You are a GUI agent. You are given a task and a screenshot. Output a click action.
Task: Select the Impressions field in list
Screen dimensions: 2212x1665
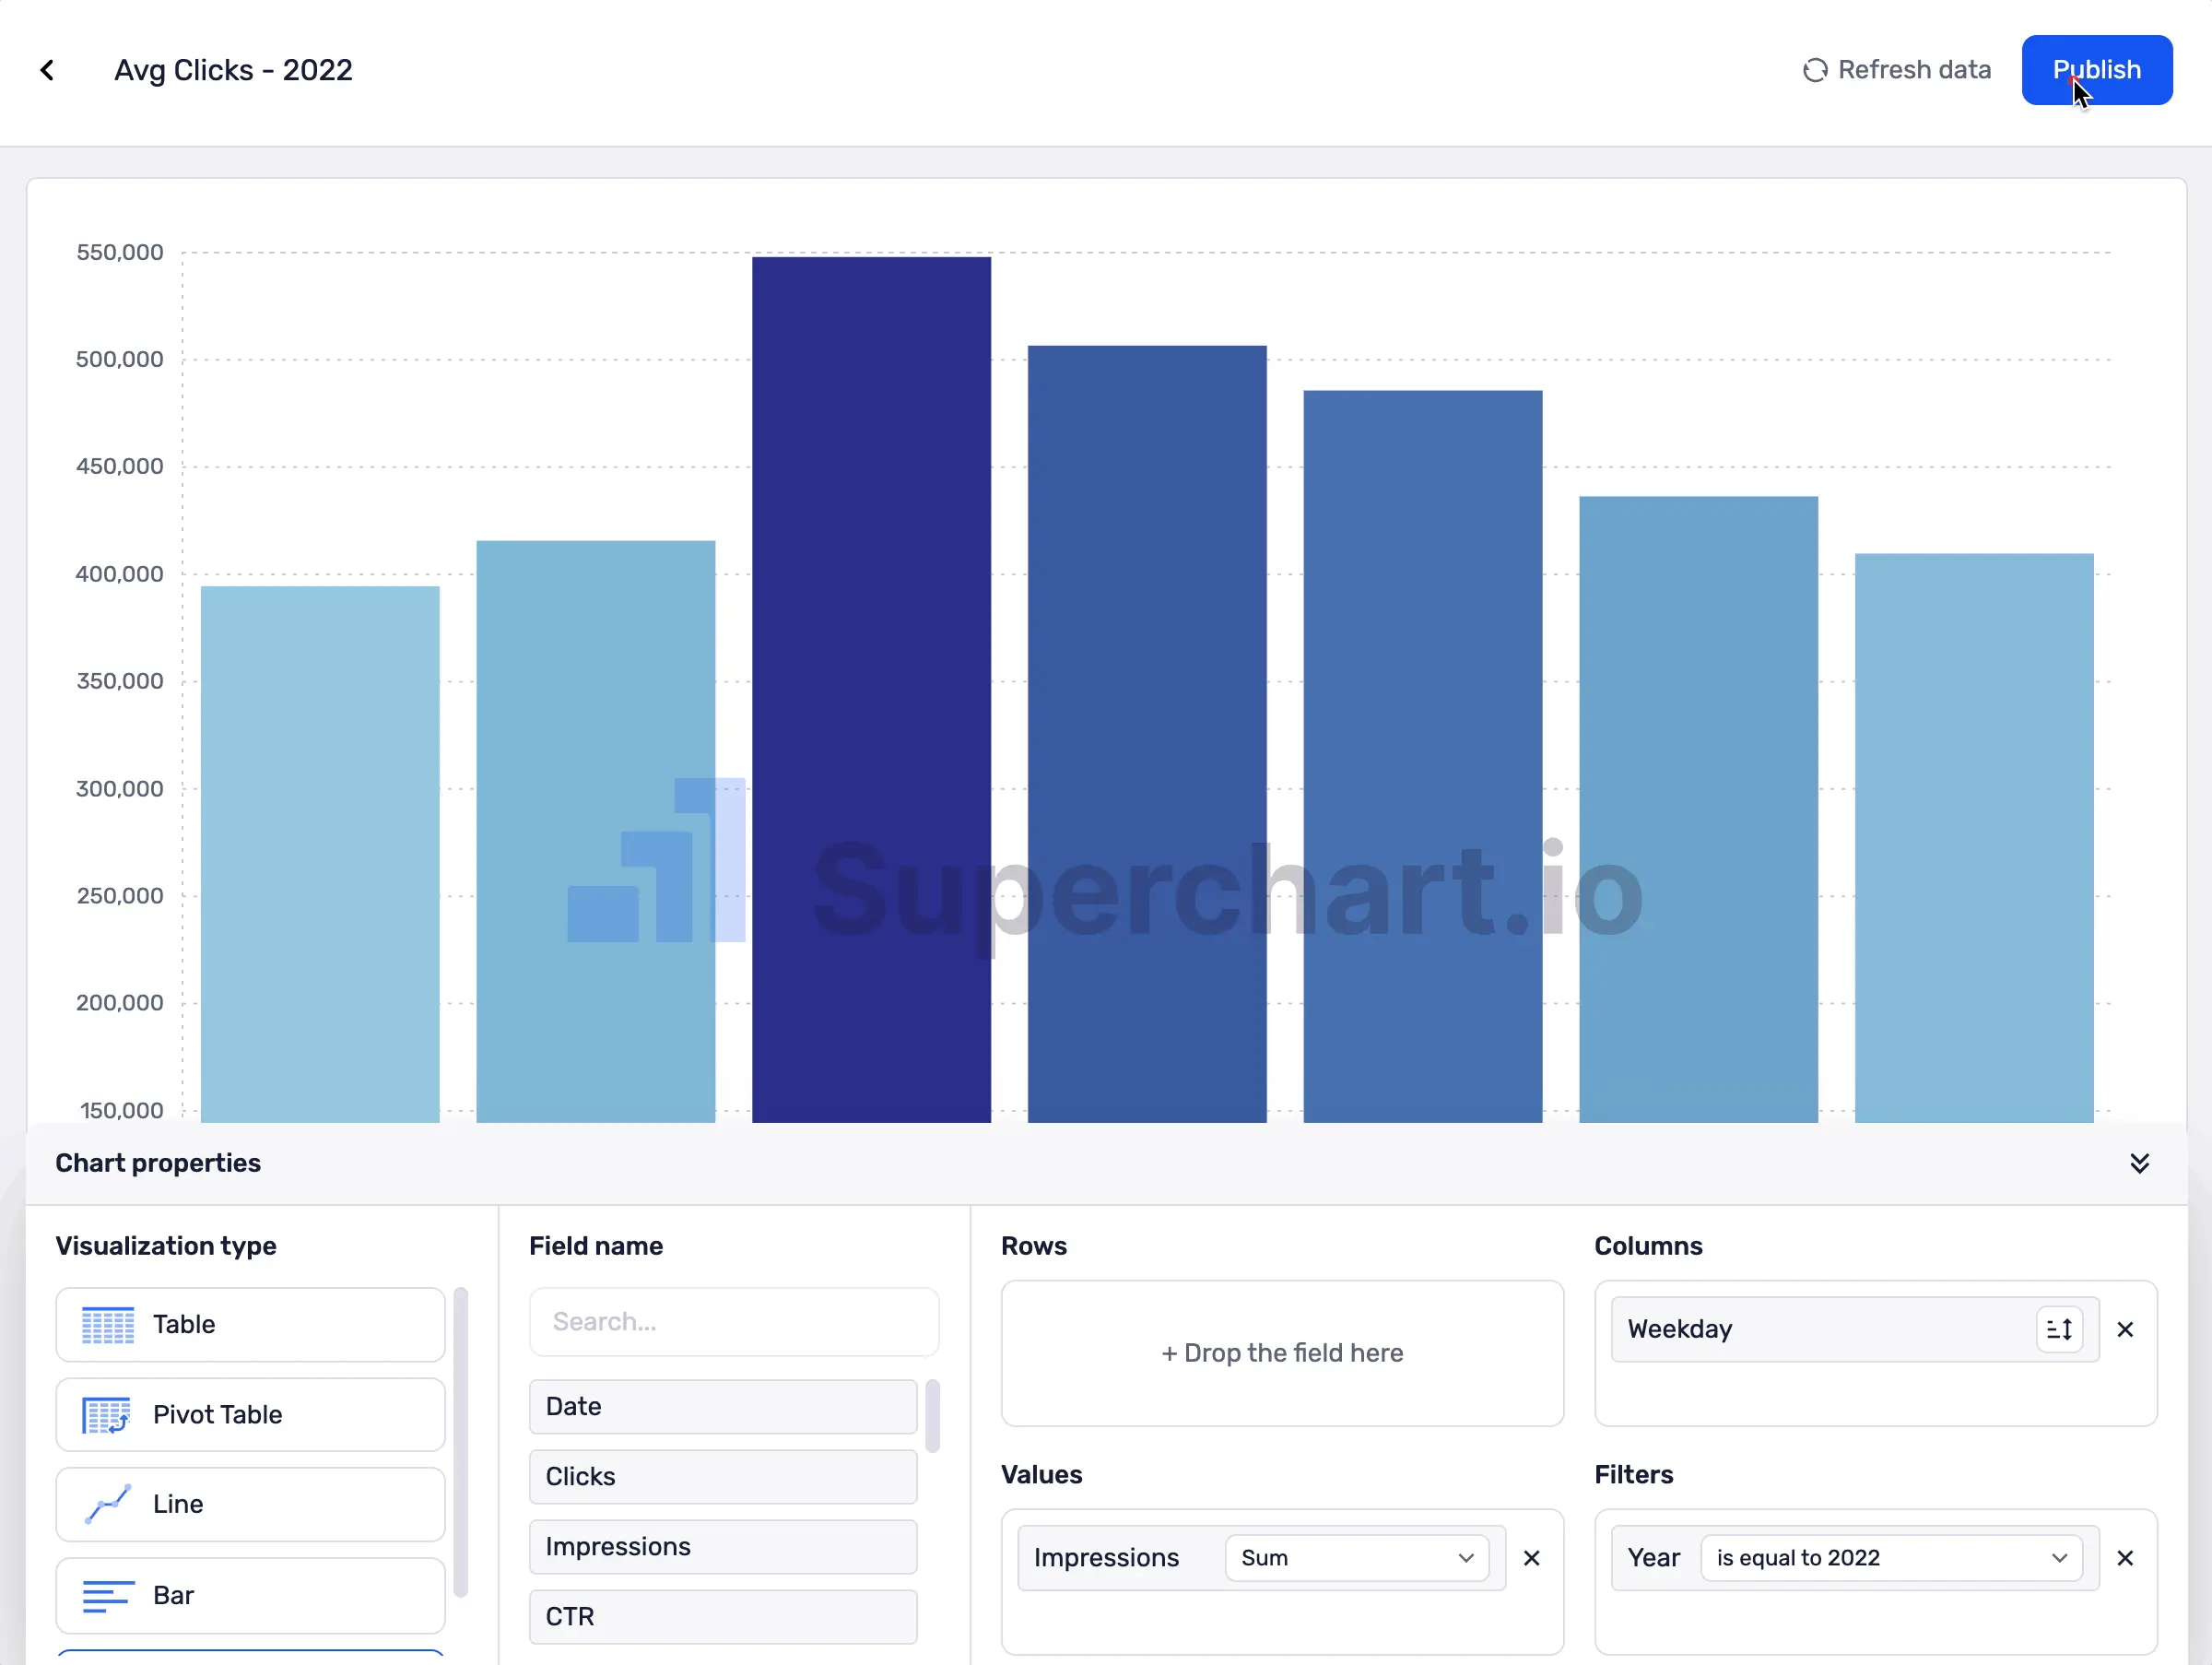click(x=723, y=1546)
